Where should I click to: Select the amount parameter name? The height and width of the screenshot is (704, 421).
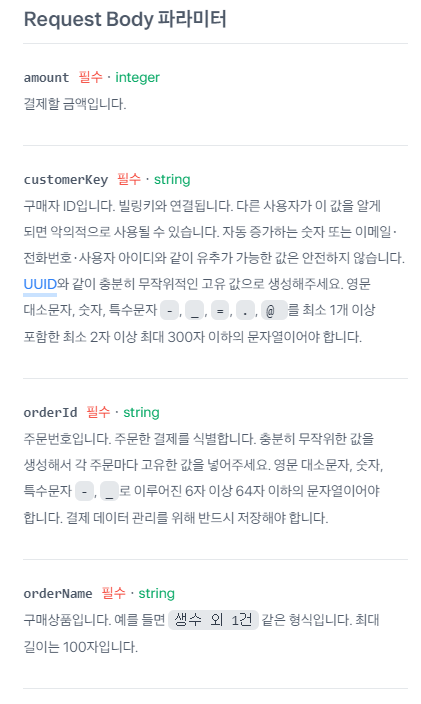46,78
